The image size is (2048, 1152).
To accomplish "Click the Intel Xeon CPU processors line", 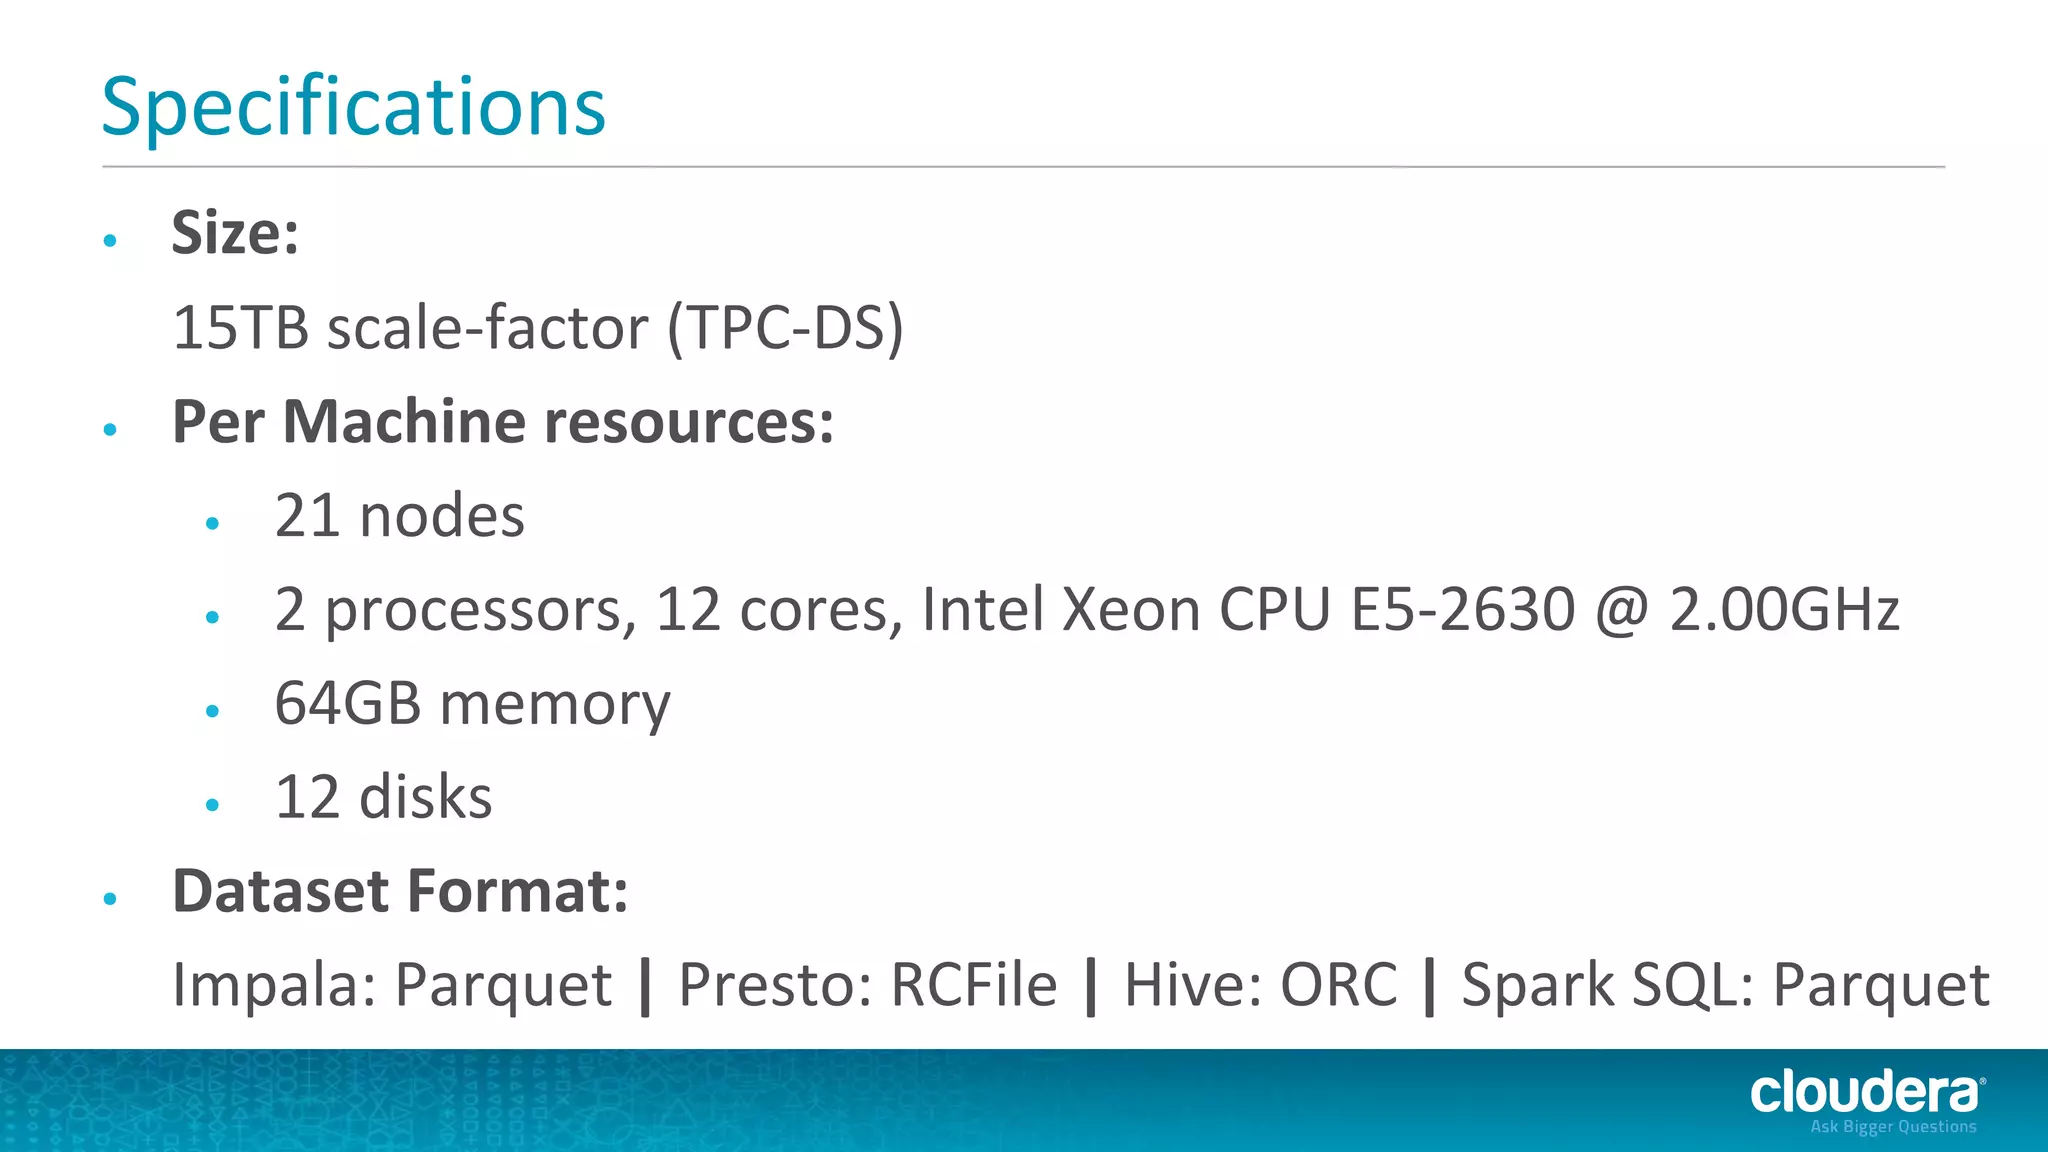I will [1086, 609].
